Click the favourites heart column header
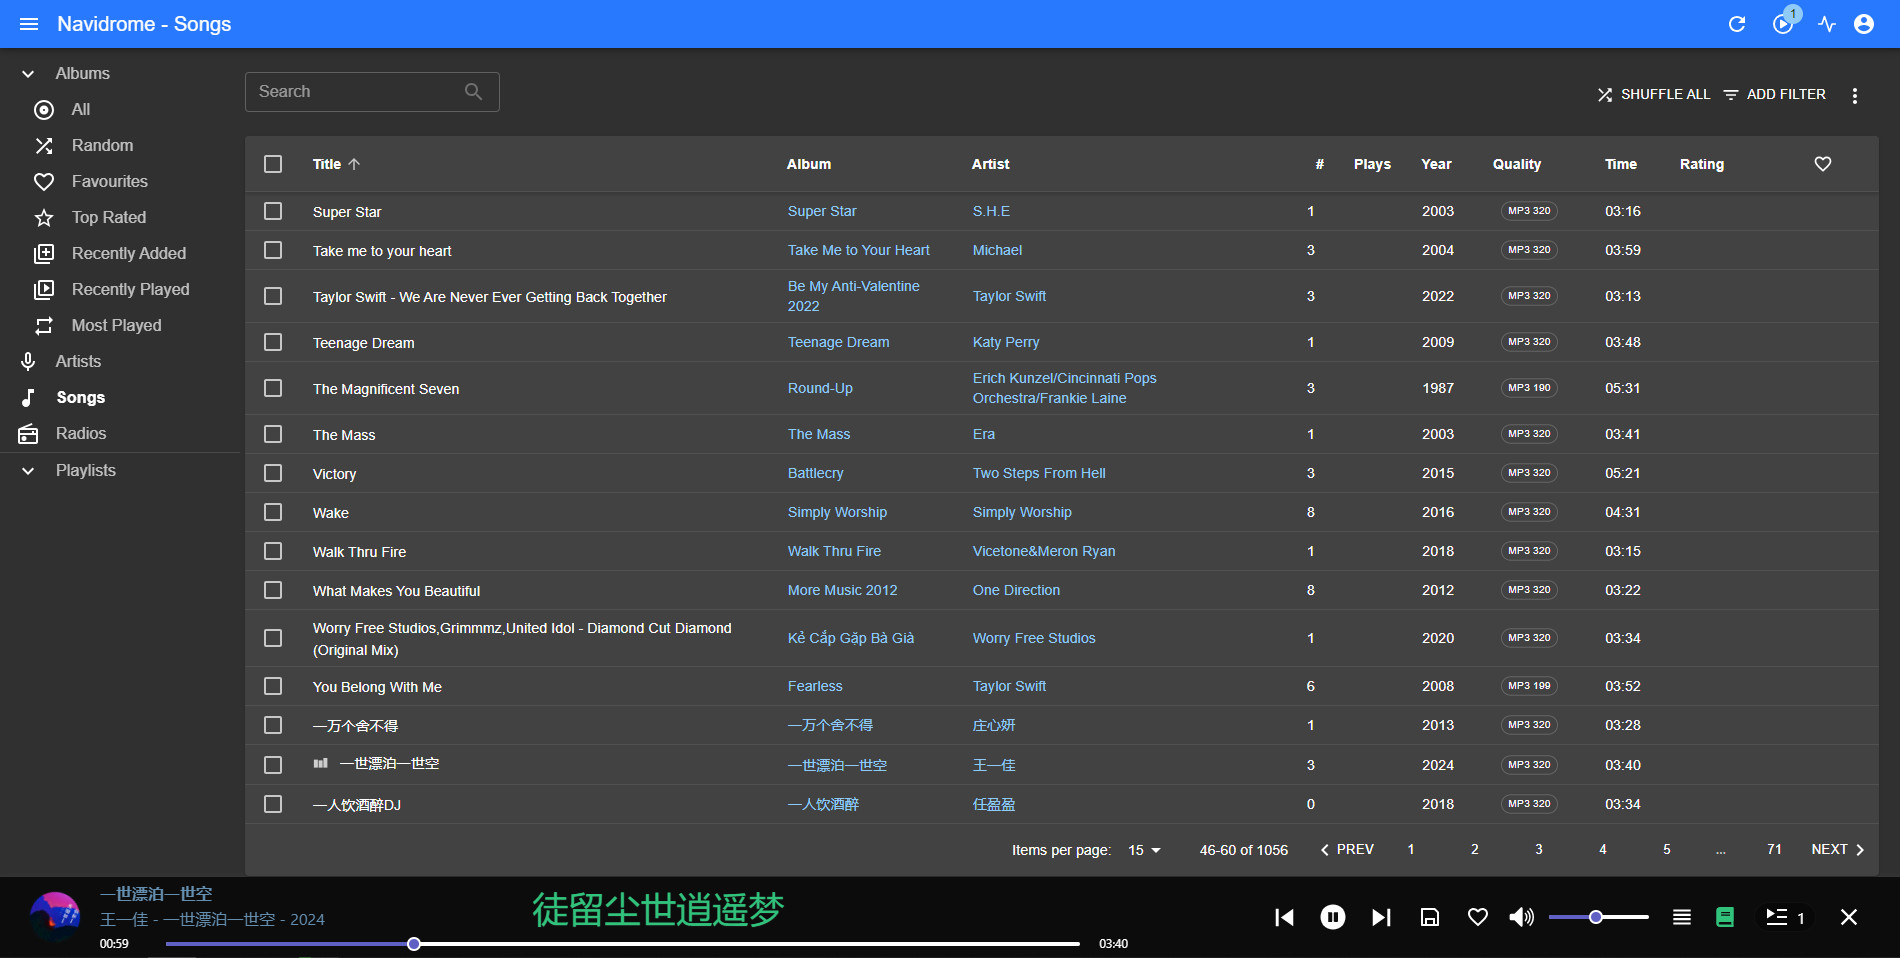 tap(1823, 164)
